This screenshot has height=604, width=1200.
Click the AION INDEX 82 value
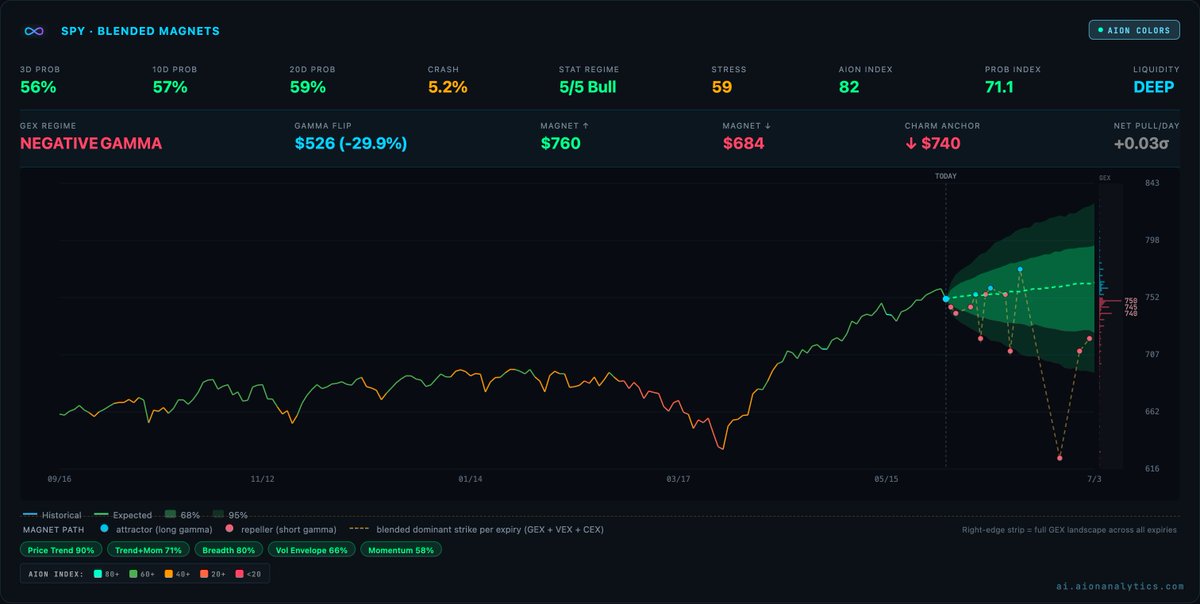click(848, 87)
